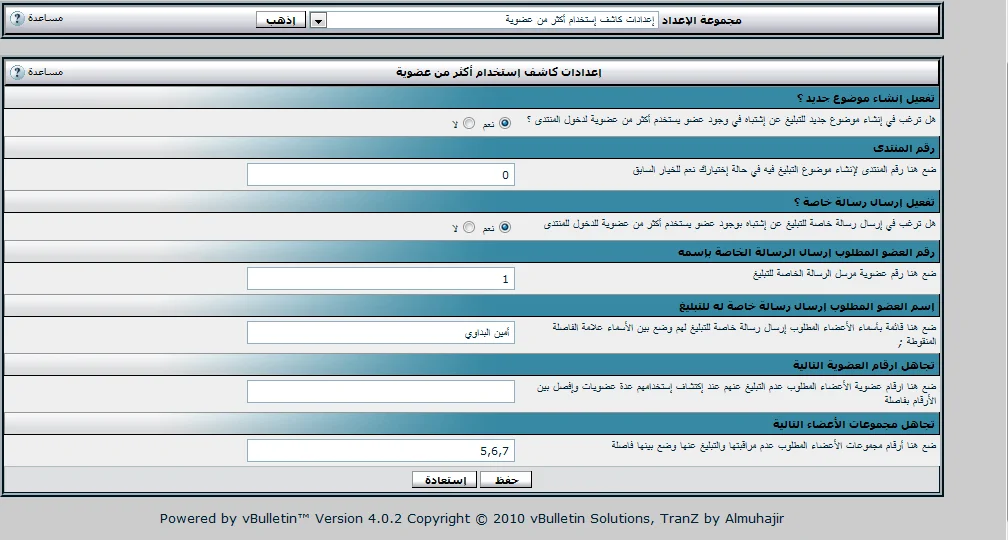Select لا for creating a new topic
Viewport: 1008px width, 540px height.
[x=469, y=123]
